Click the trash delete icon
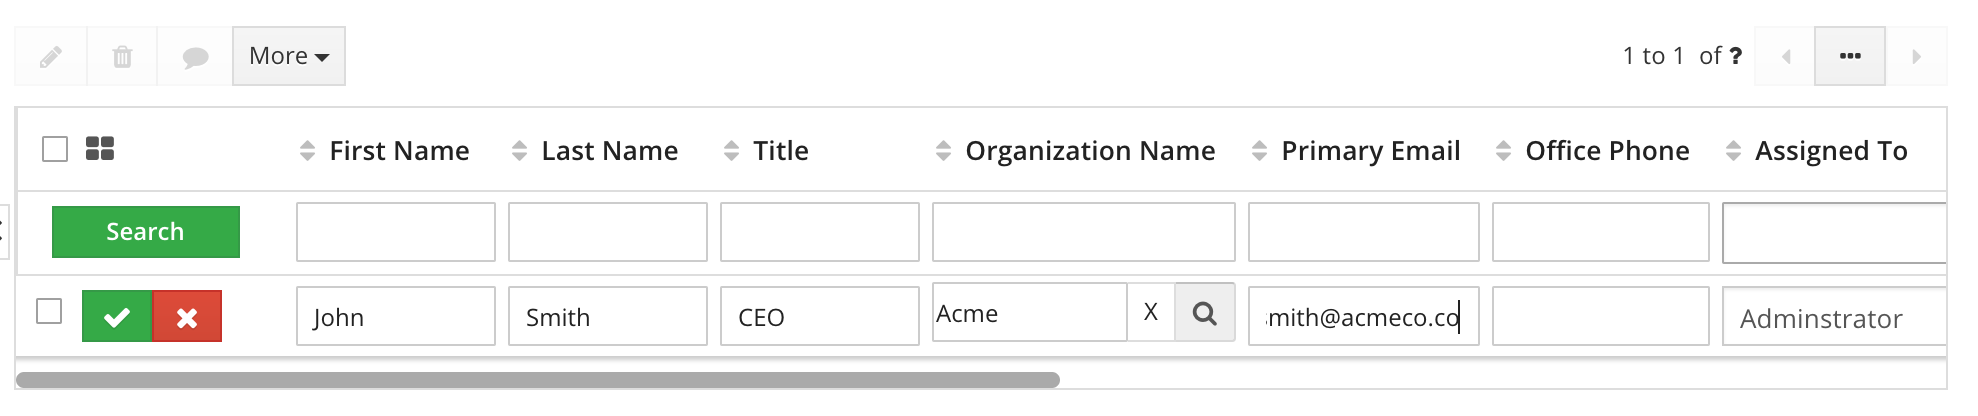The width and height of the screenshot is (1978, 416). pos(122,57)
